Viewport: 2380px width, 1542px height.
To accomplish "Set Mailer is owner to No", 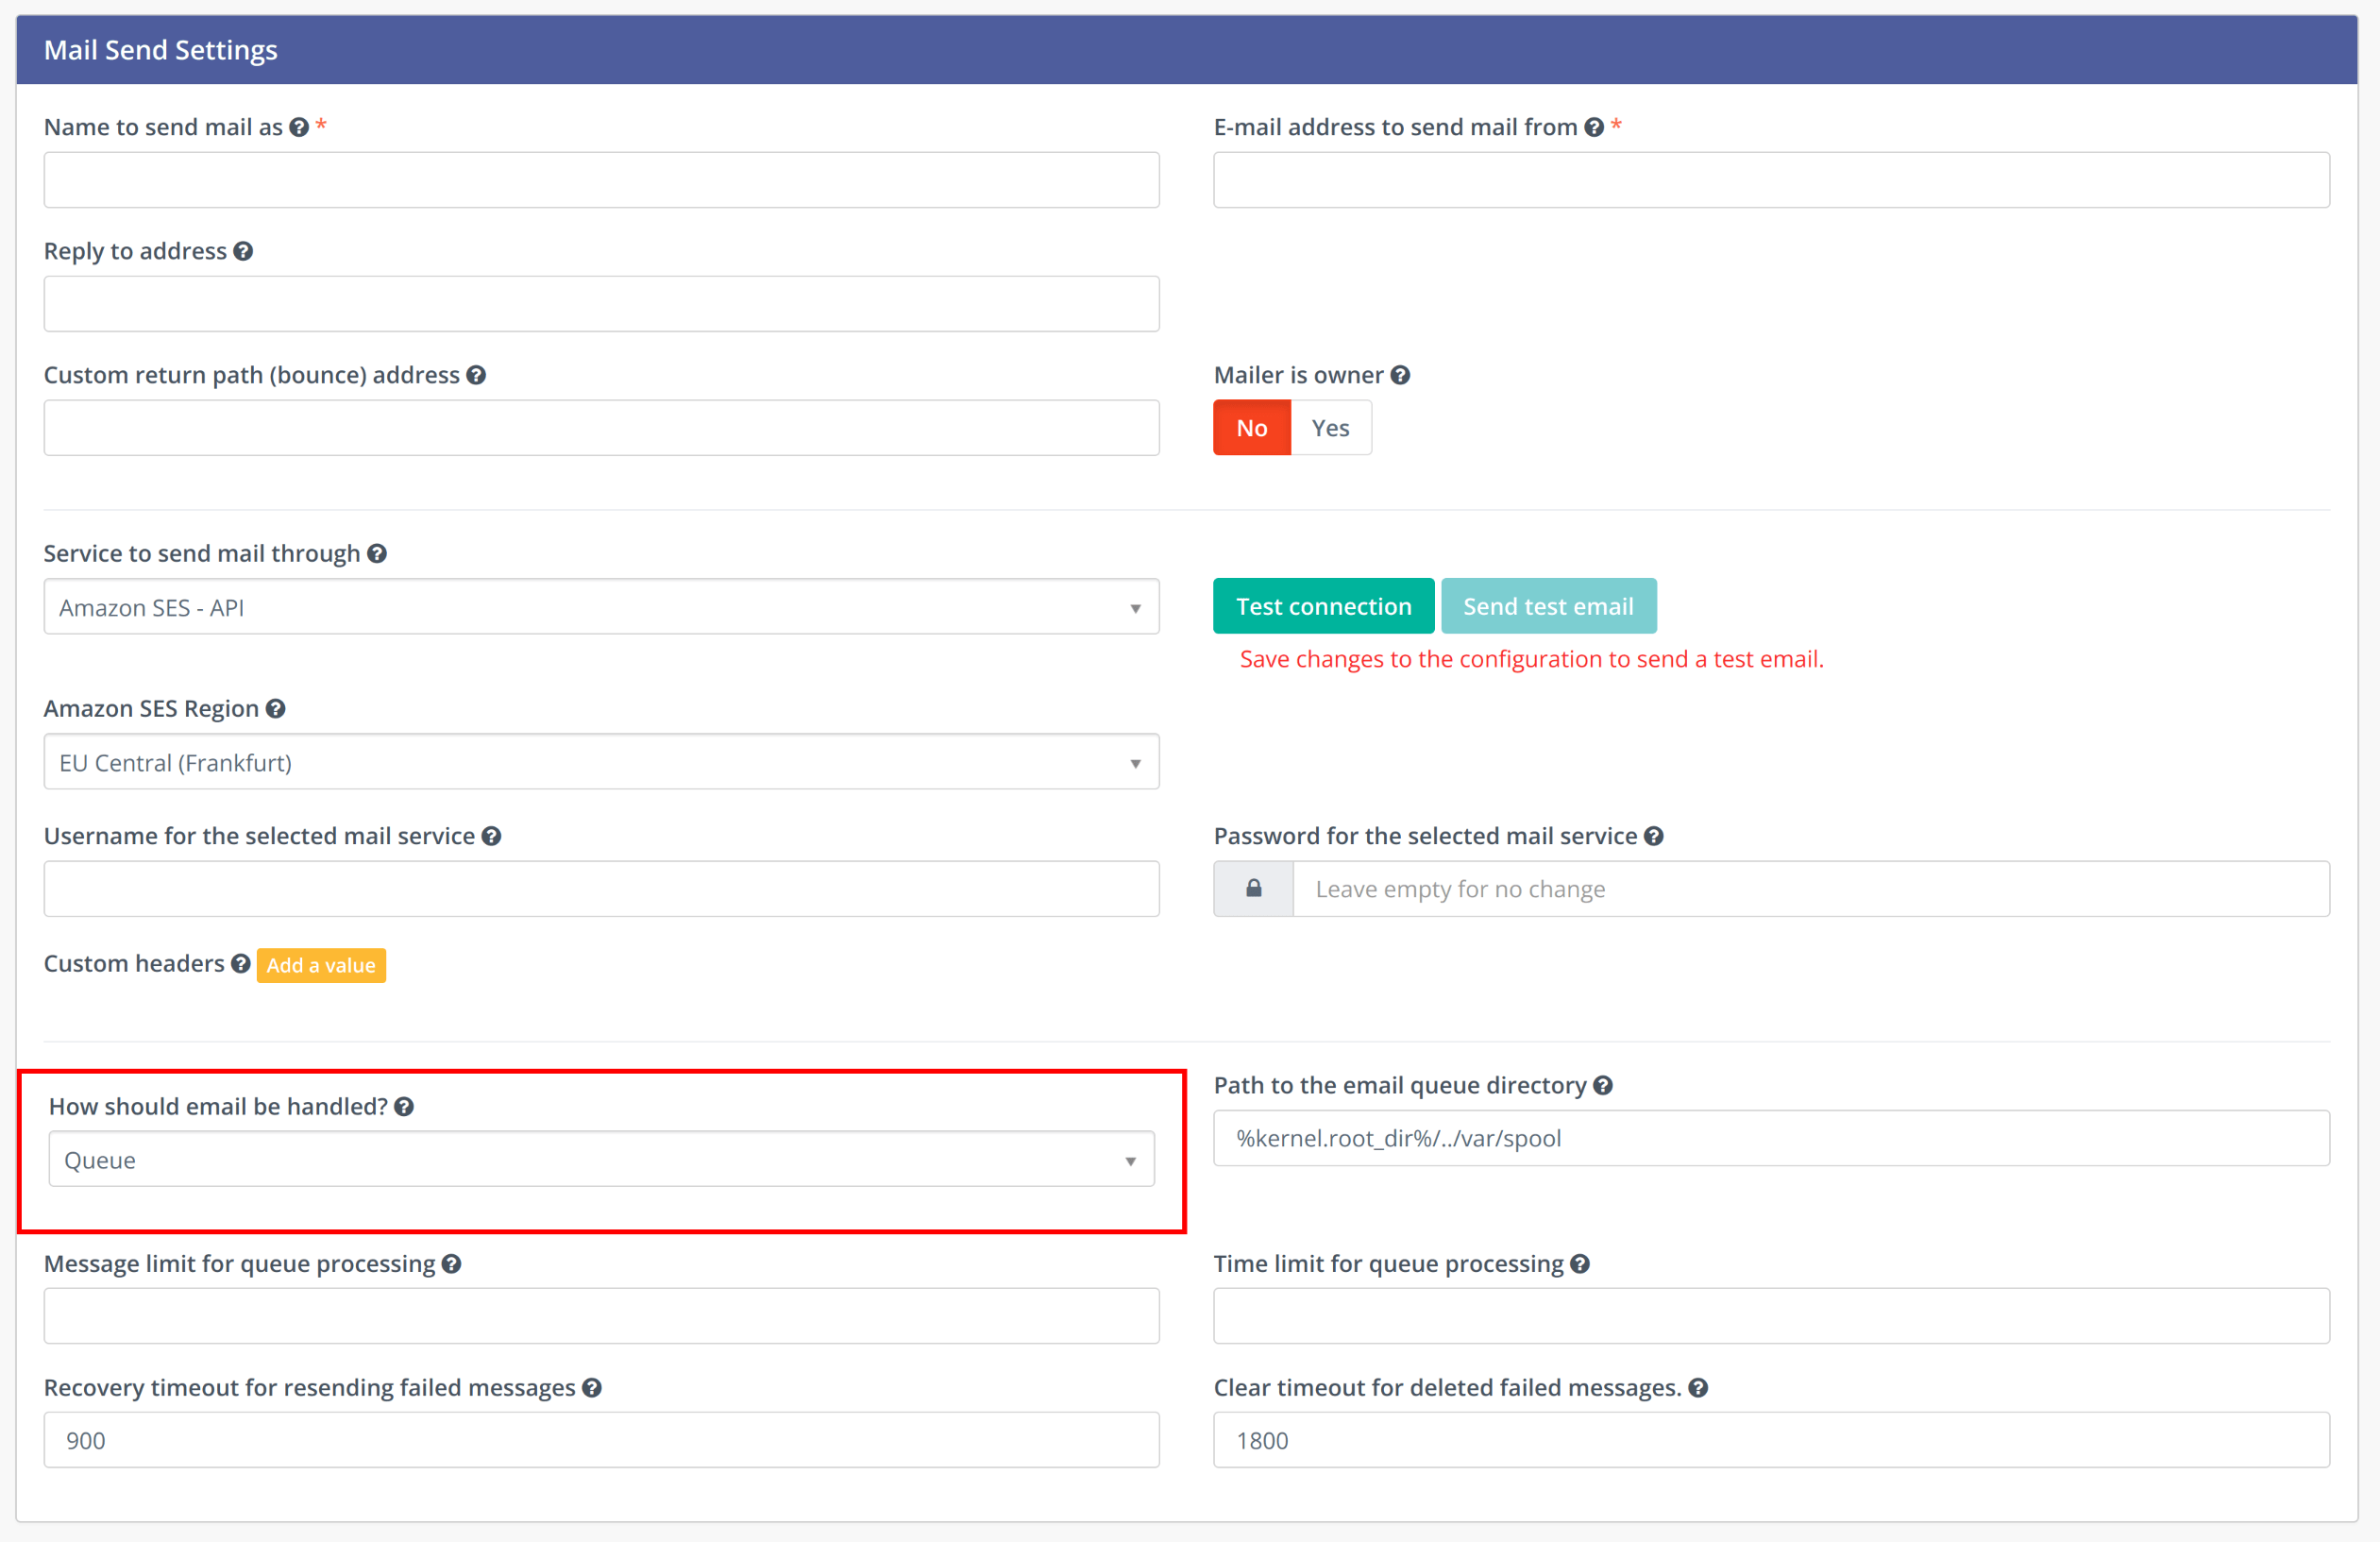I will [x=1251, y=428].
